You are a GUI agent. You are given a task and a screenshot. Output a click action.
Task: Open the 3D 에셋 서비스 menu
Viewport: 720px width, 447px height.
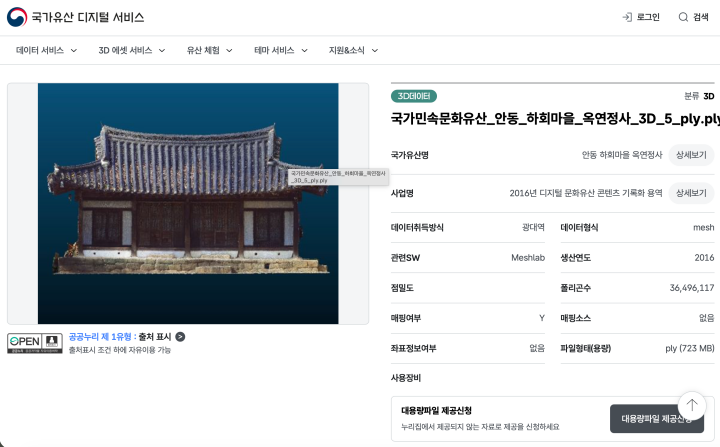pos(125,50)
